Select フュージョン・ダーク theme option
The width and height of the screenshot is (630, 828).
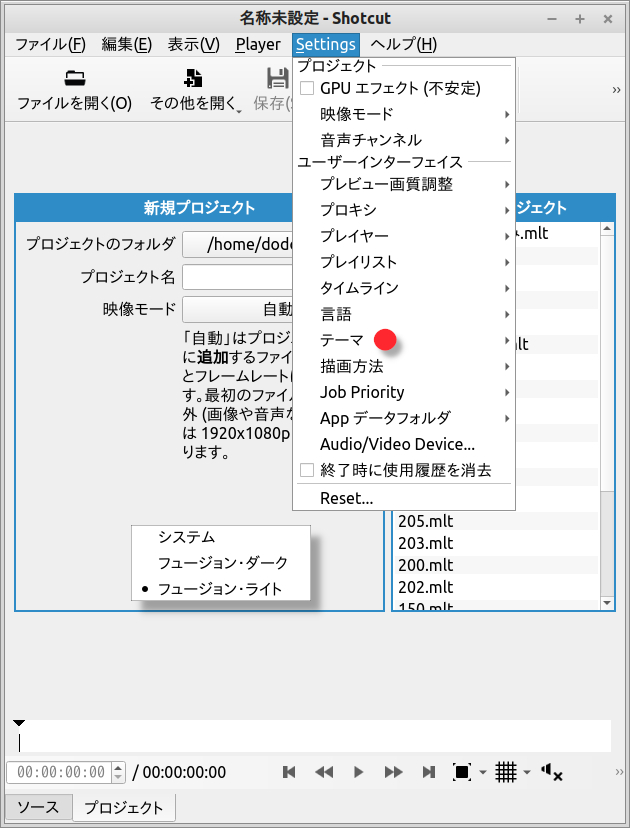(222, 563)
